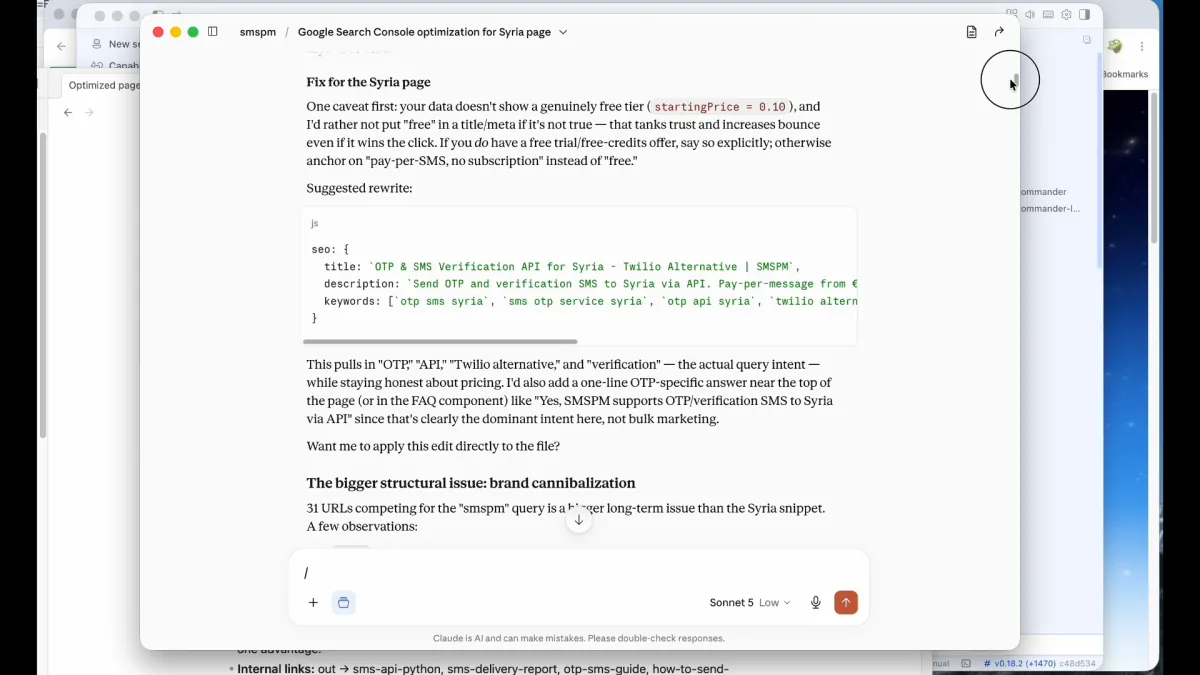Open the Sonnet 5 Low model dropdown
1200x675 pixels.
tap(750, 602)
